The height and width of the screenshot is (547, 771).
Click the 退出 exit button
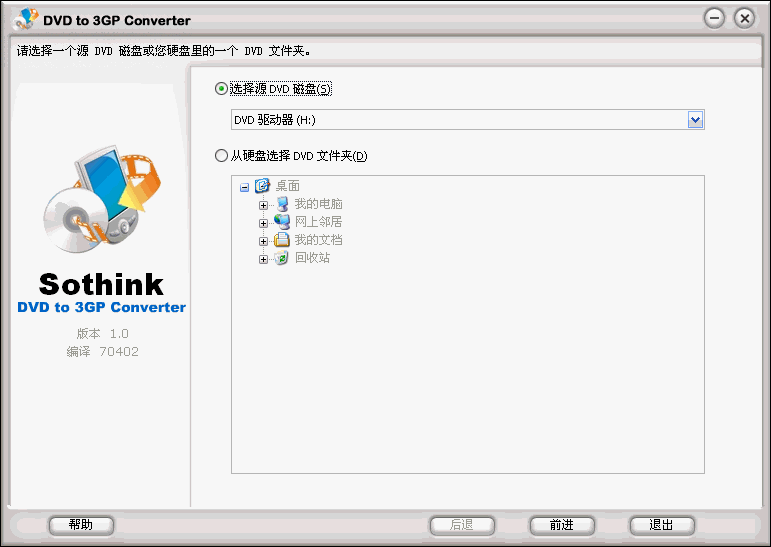coord(662,525)
